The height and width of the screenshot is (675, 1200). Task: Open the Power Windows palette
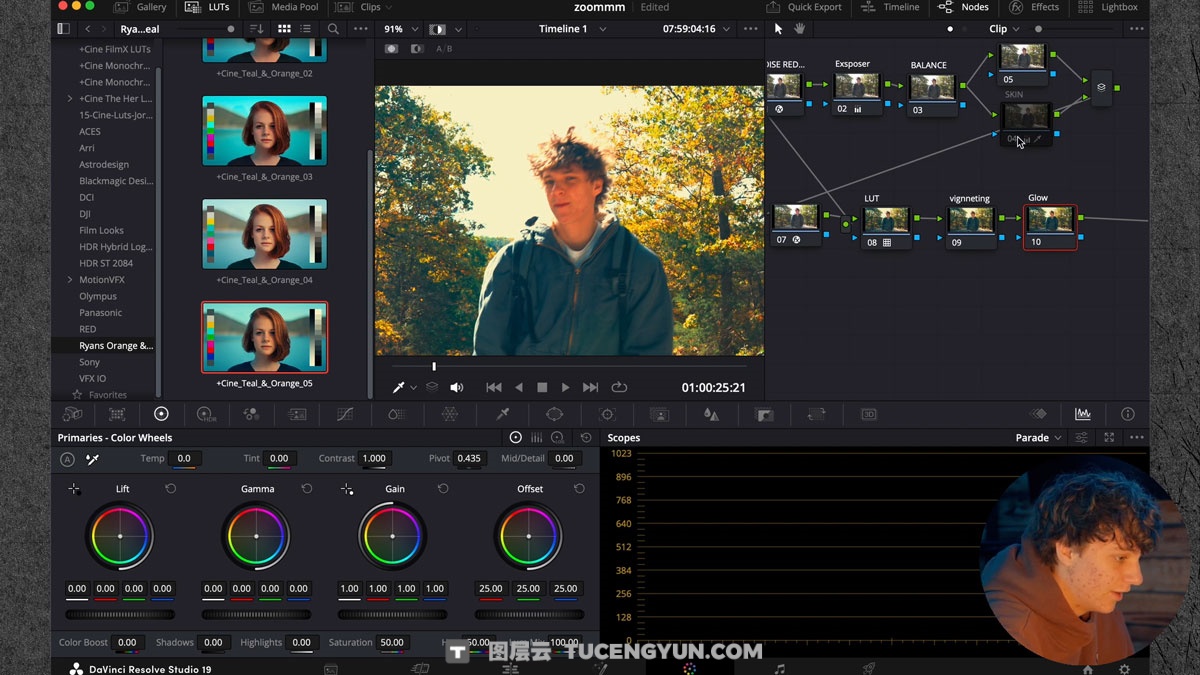pyautogui.click(x=555, y=413)
